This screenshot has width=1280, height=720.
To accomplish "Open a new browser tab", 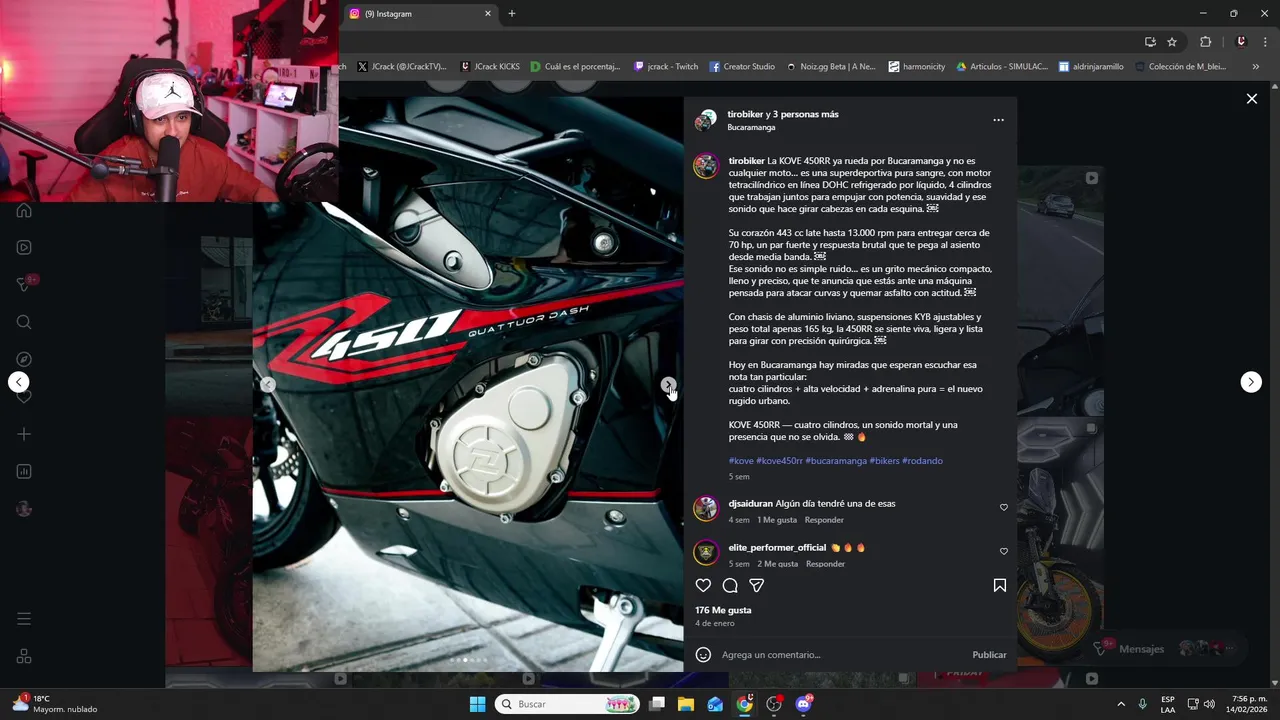I will 512,14.
